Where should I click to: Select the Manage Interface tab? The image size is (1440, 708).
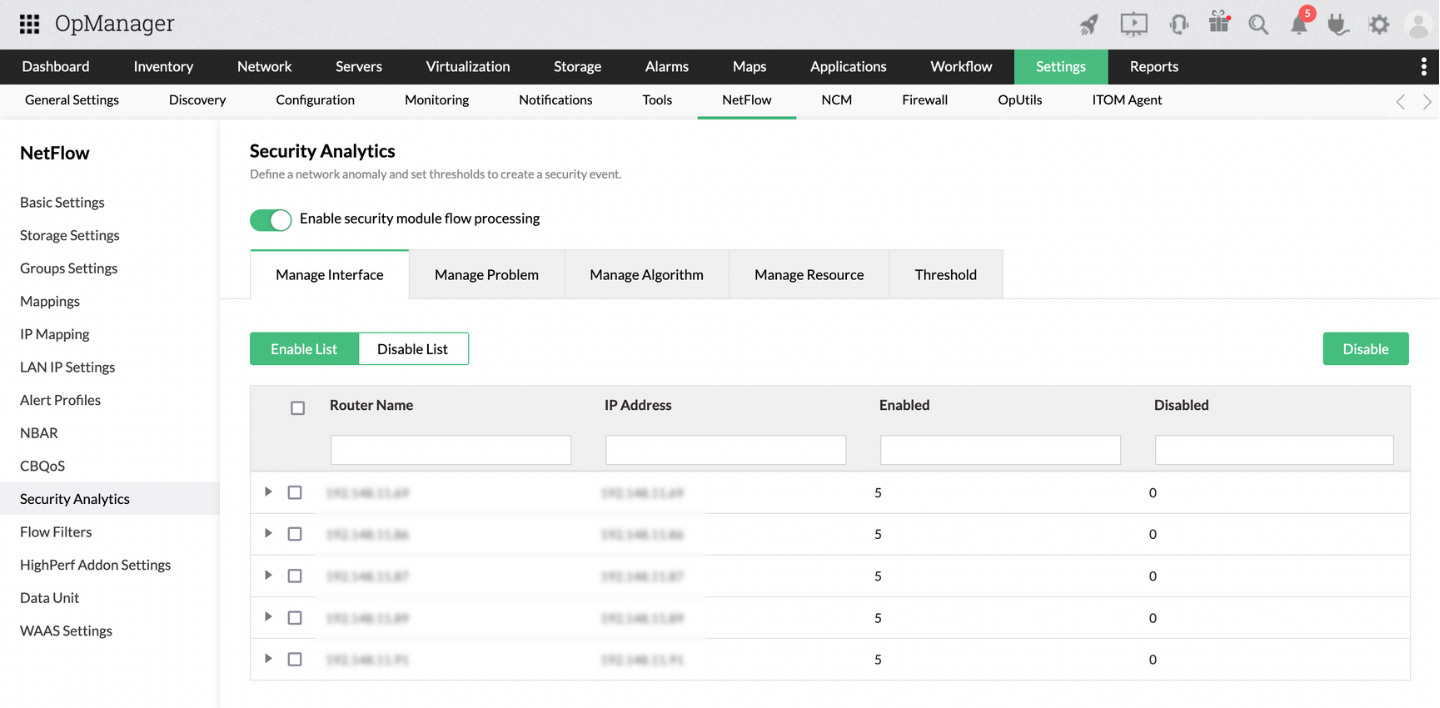(x=329, y=274)
